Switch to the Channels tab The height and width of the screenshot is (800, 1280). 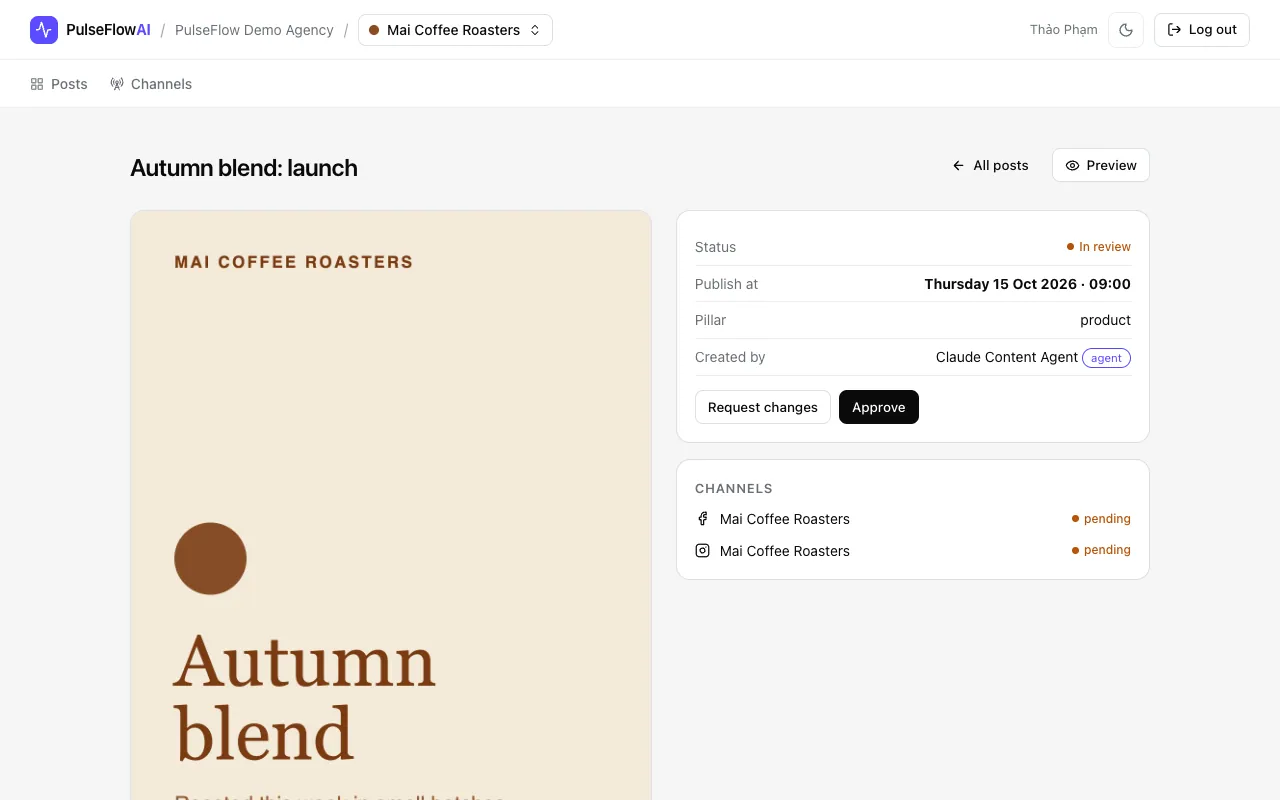[151, 84]
